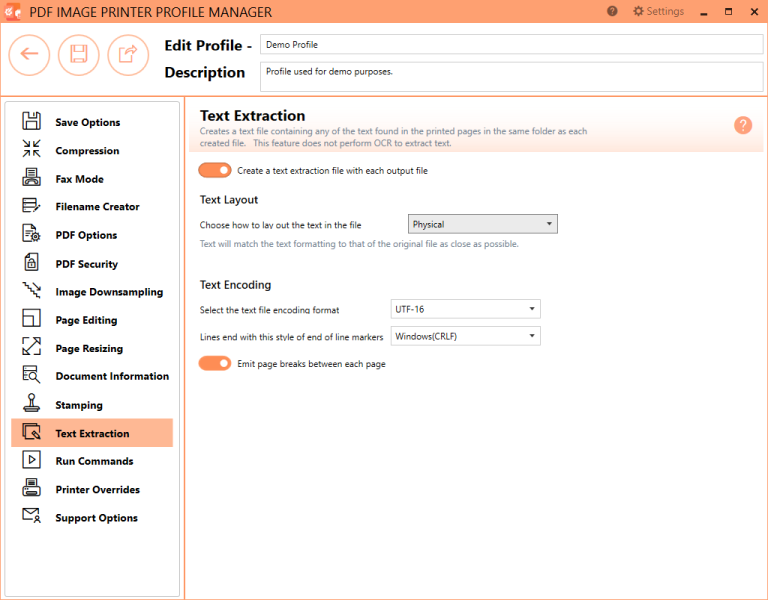Click the save floppy disk circle button
This screenshot has height=600, width=768.
point(79,55)
